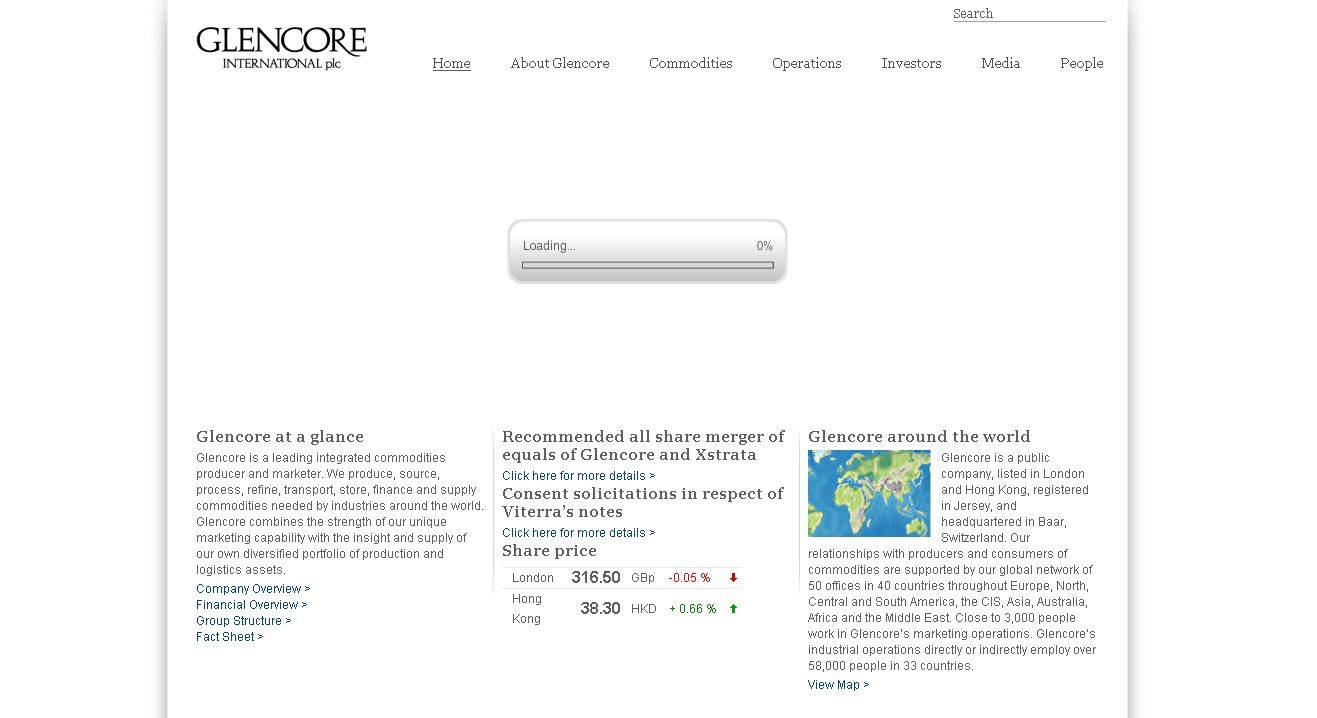
Task: Click the Loading progress bar
Action: tap(648, 265)
